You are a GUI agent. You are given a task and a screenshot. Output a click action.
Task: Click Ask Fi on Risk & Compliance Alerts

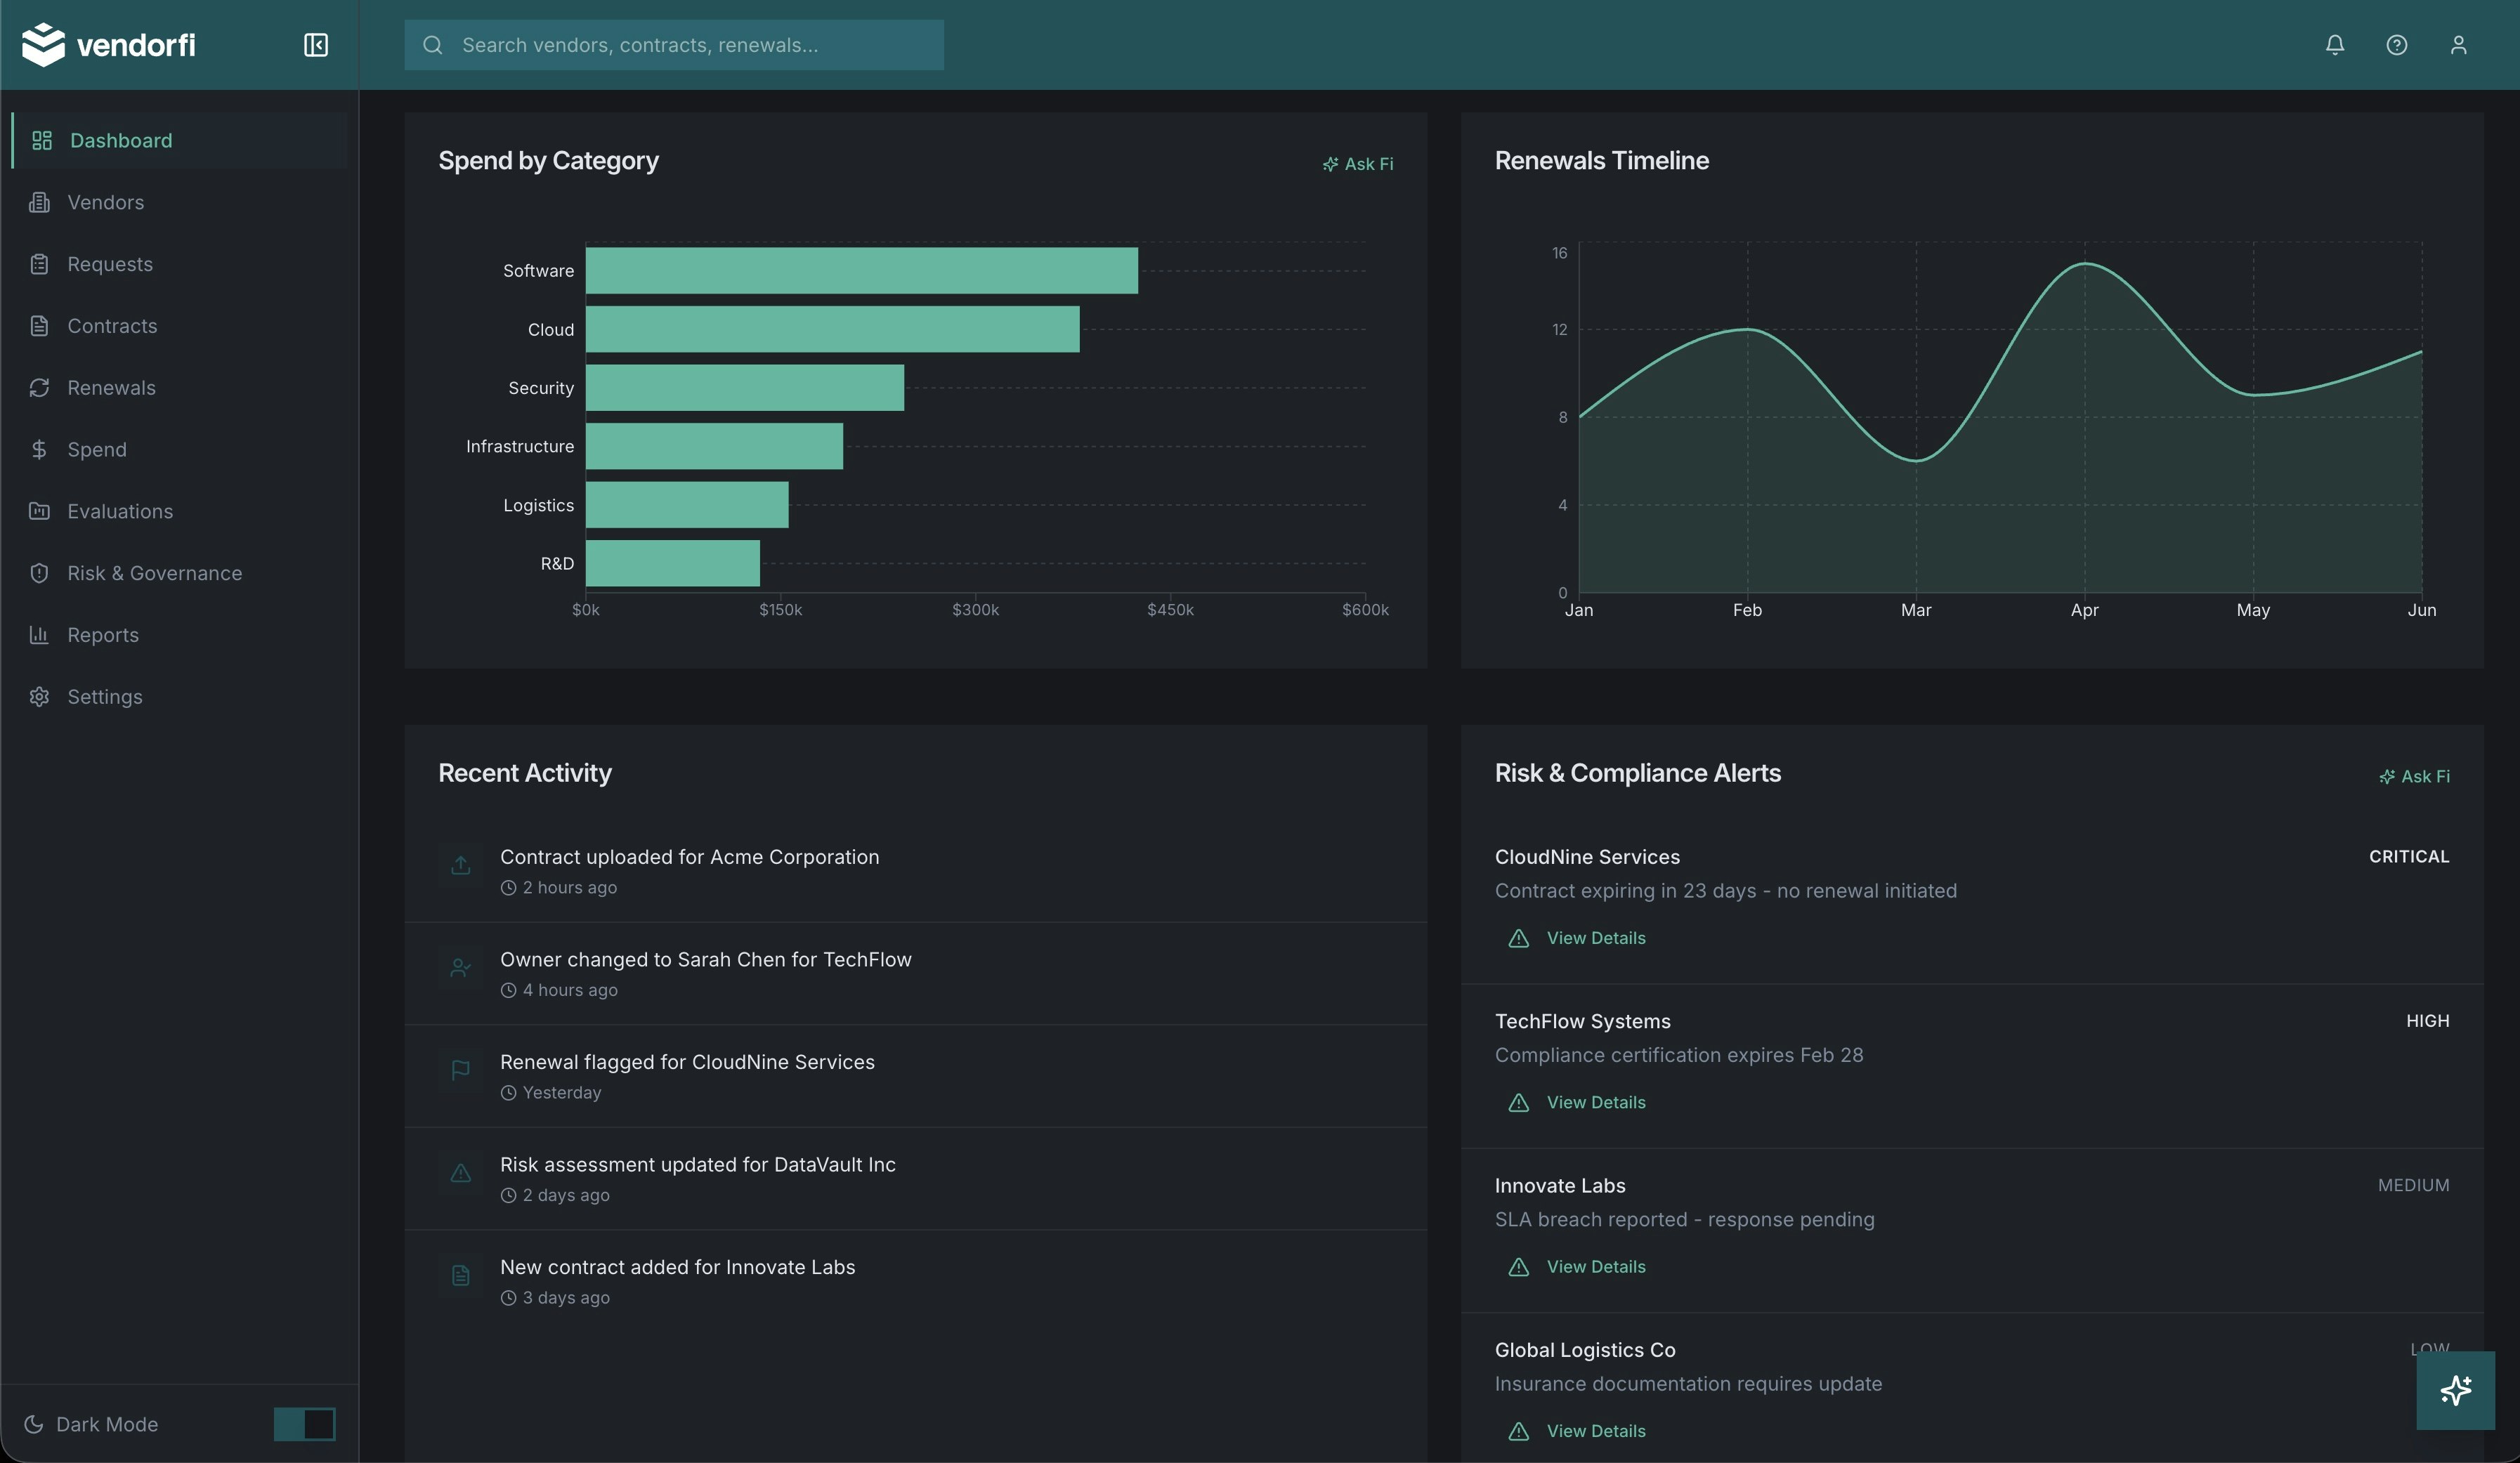pos(2414,776)
